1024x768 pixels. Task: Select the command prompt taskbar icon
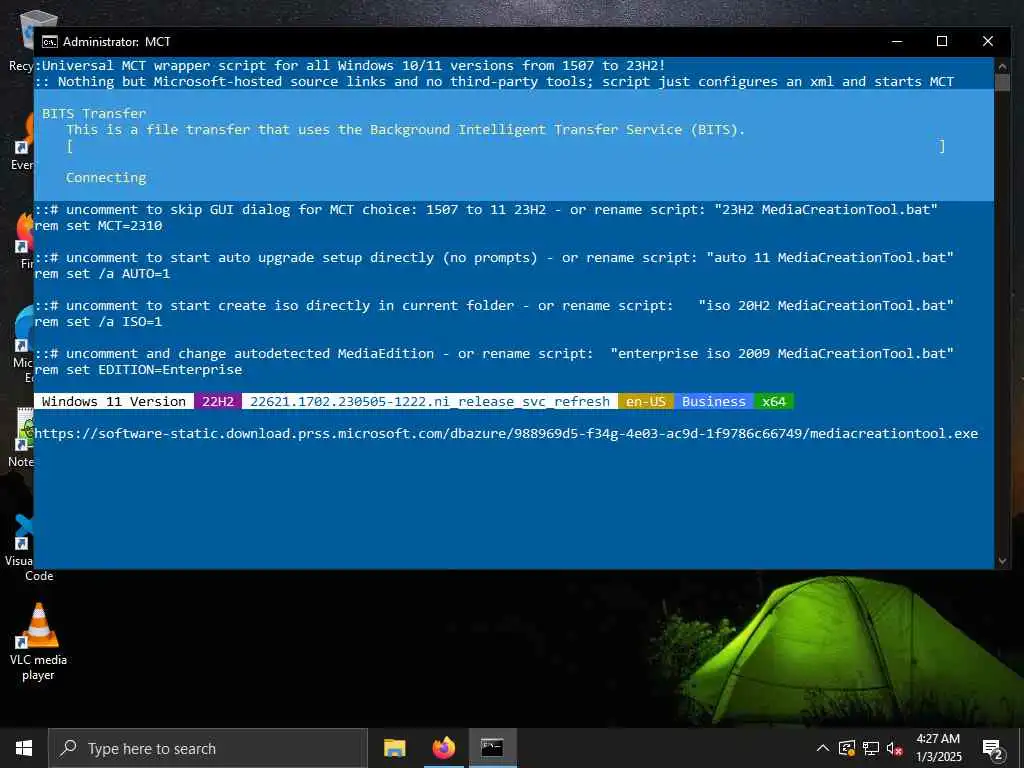click(492, 748)
